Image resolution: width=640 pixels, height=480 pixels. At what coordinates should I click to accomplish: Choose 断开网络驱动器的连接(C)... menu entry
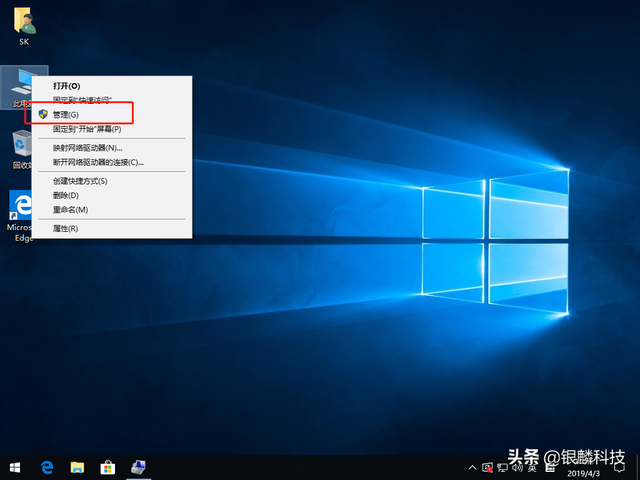click(x=111, y=162)
